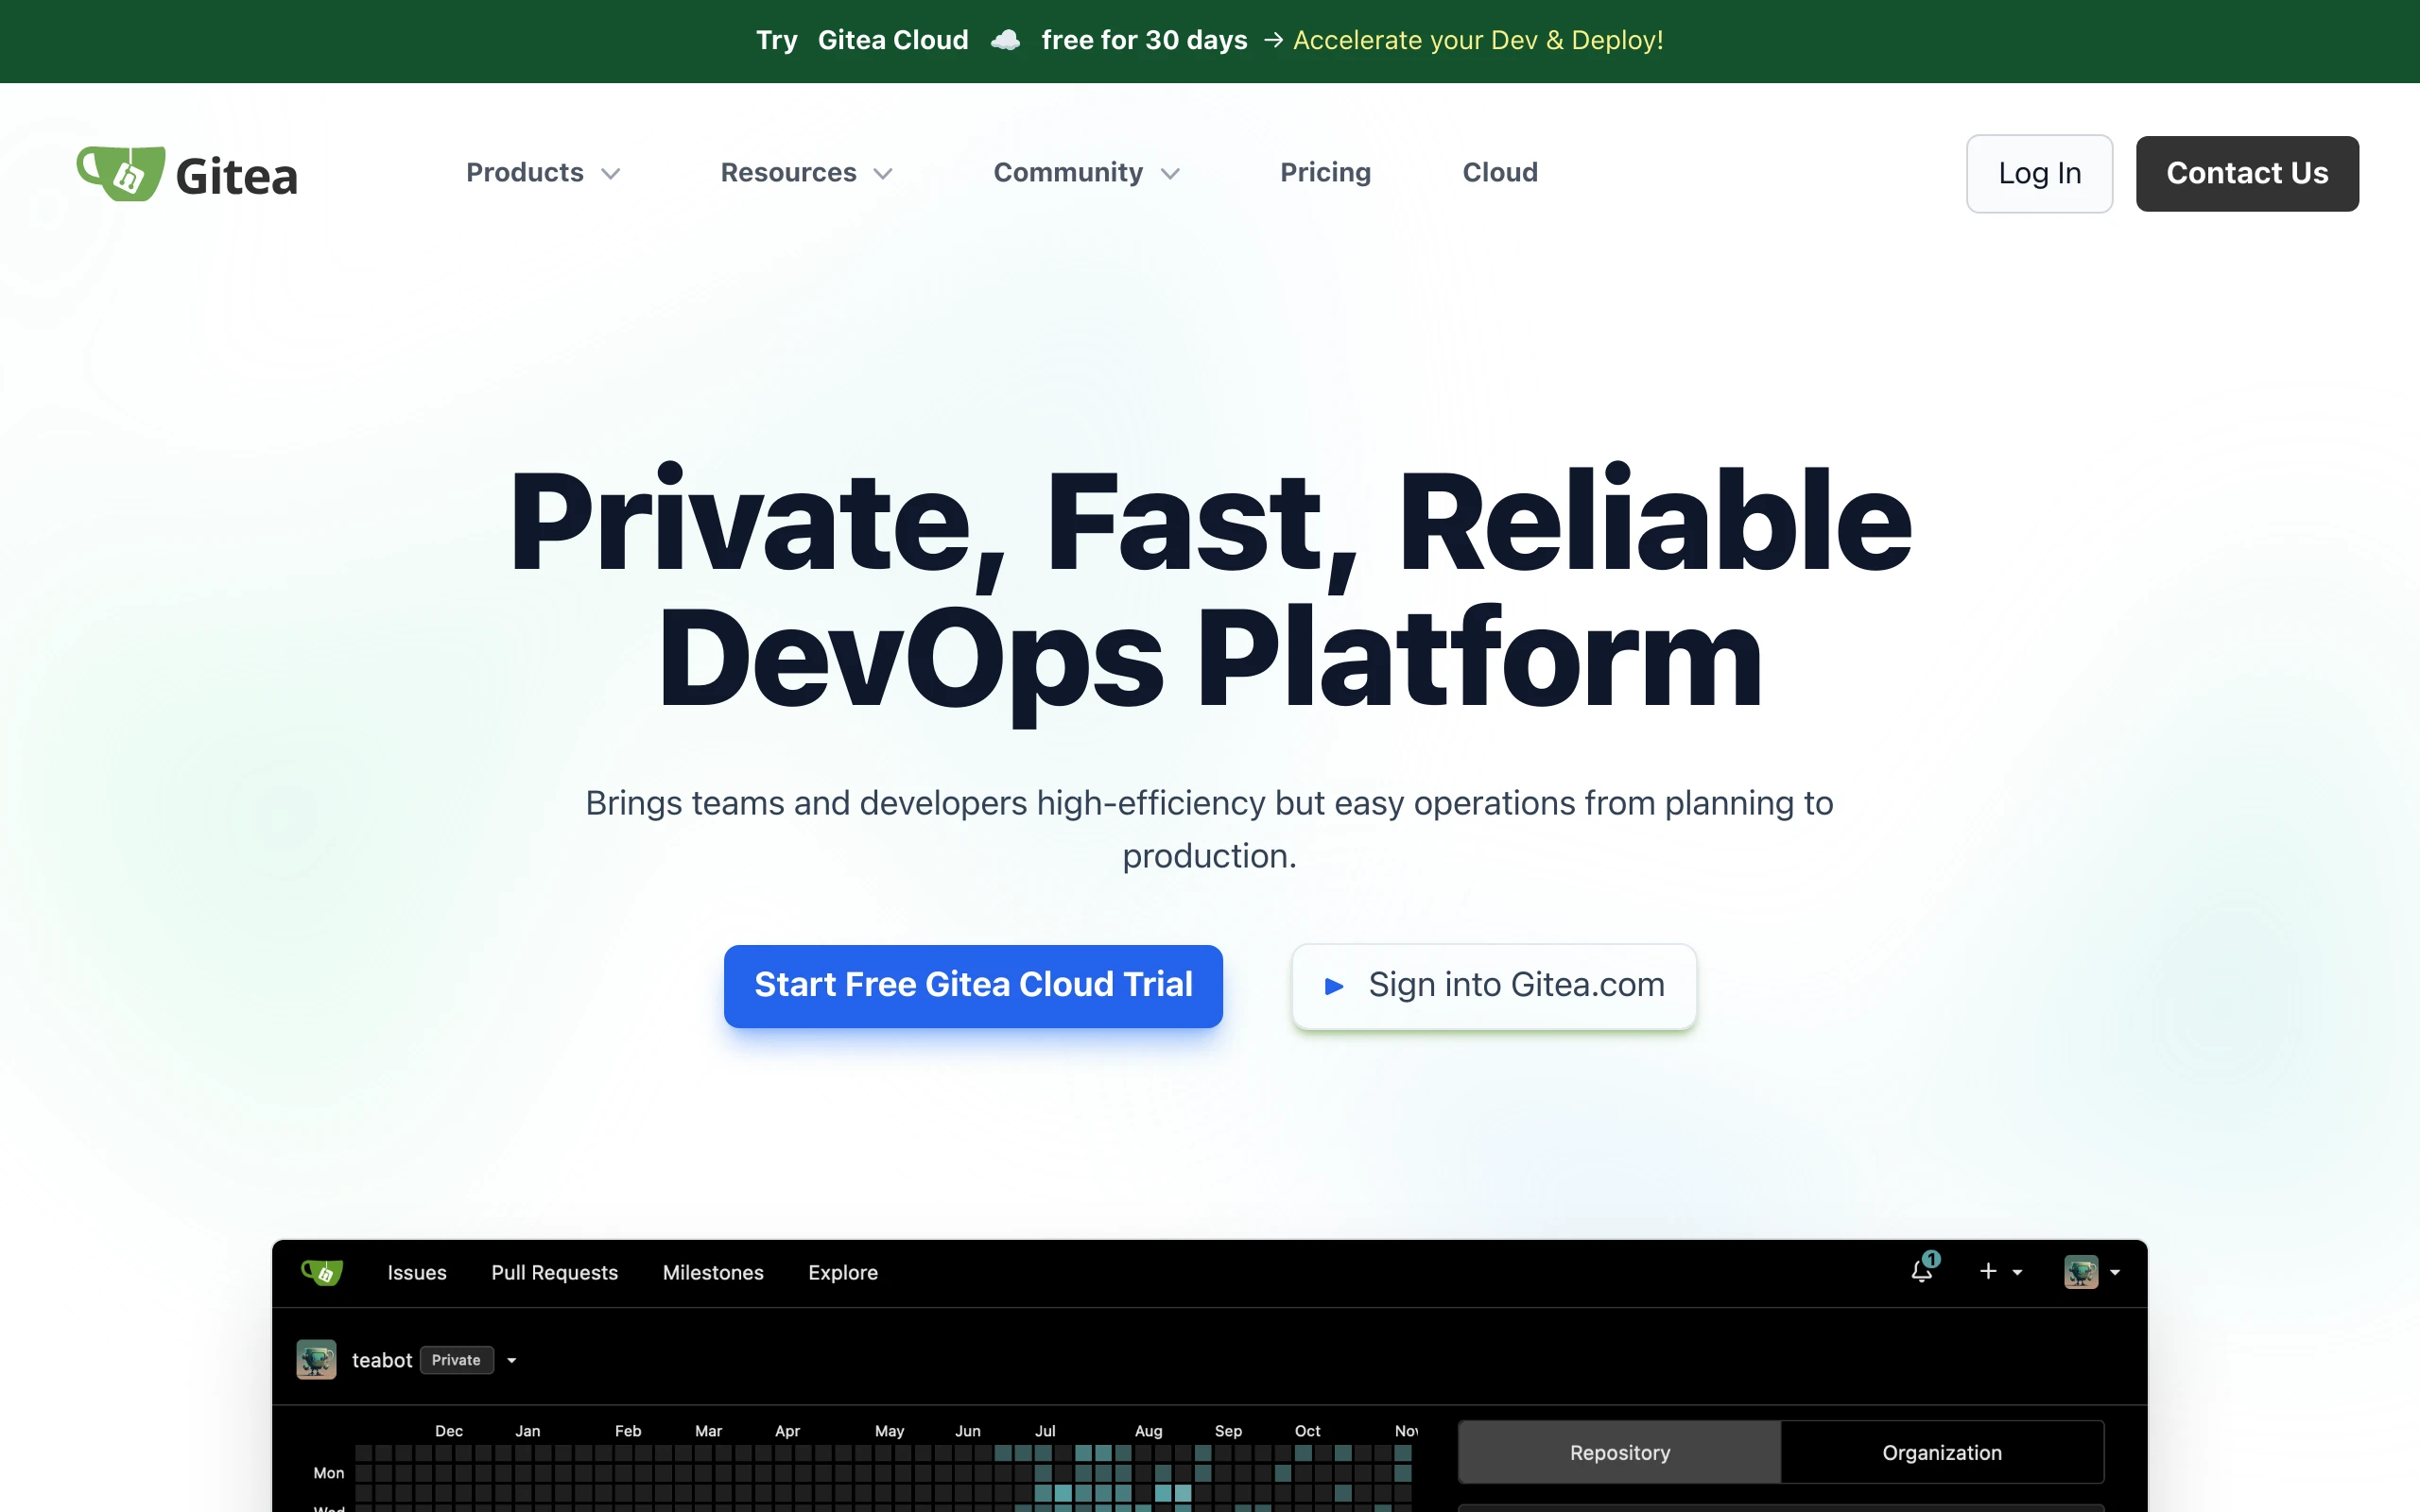
Task: Click the small Gitea logo in dashboard
Action: 322,1272
